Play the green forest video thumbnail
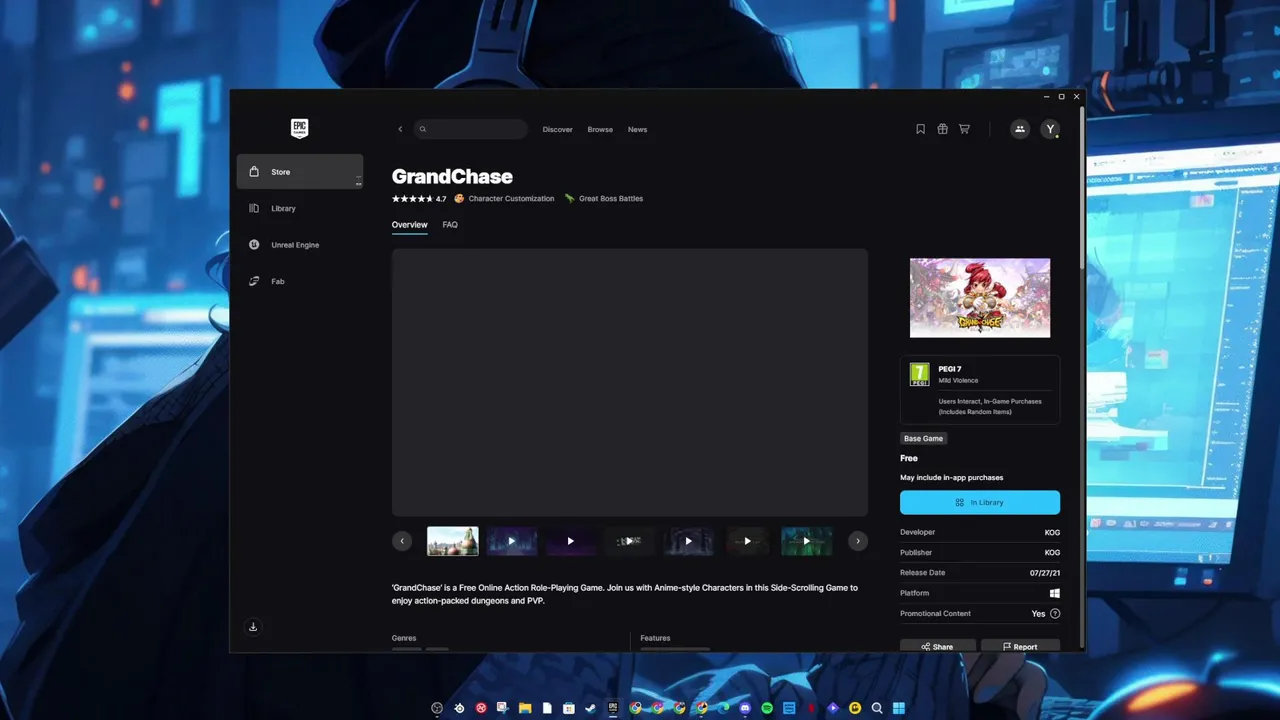The width and height of the screenshot is (1280, 720). [806, 541]
